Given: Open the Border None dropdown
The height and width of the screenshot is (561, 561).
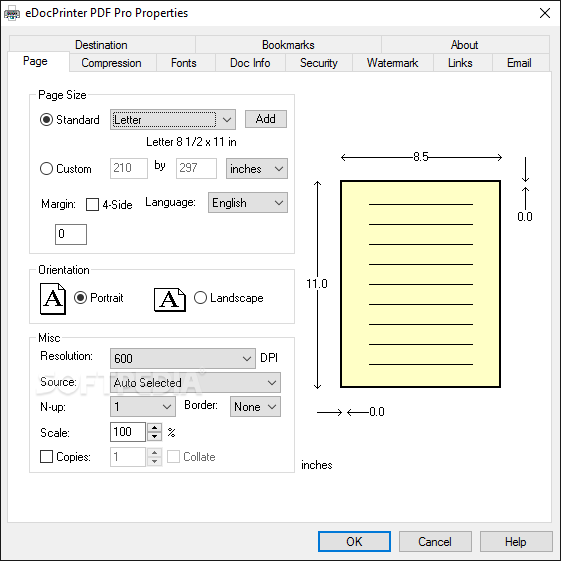Looking at the screenshot, I should pos(255,406).
